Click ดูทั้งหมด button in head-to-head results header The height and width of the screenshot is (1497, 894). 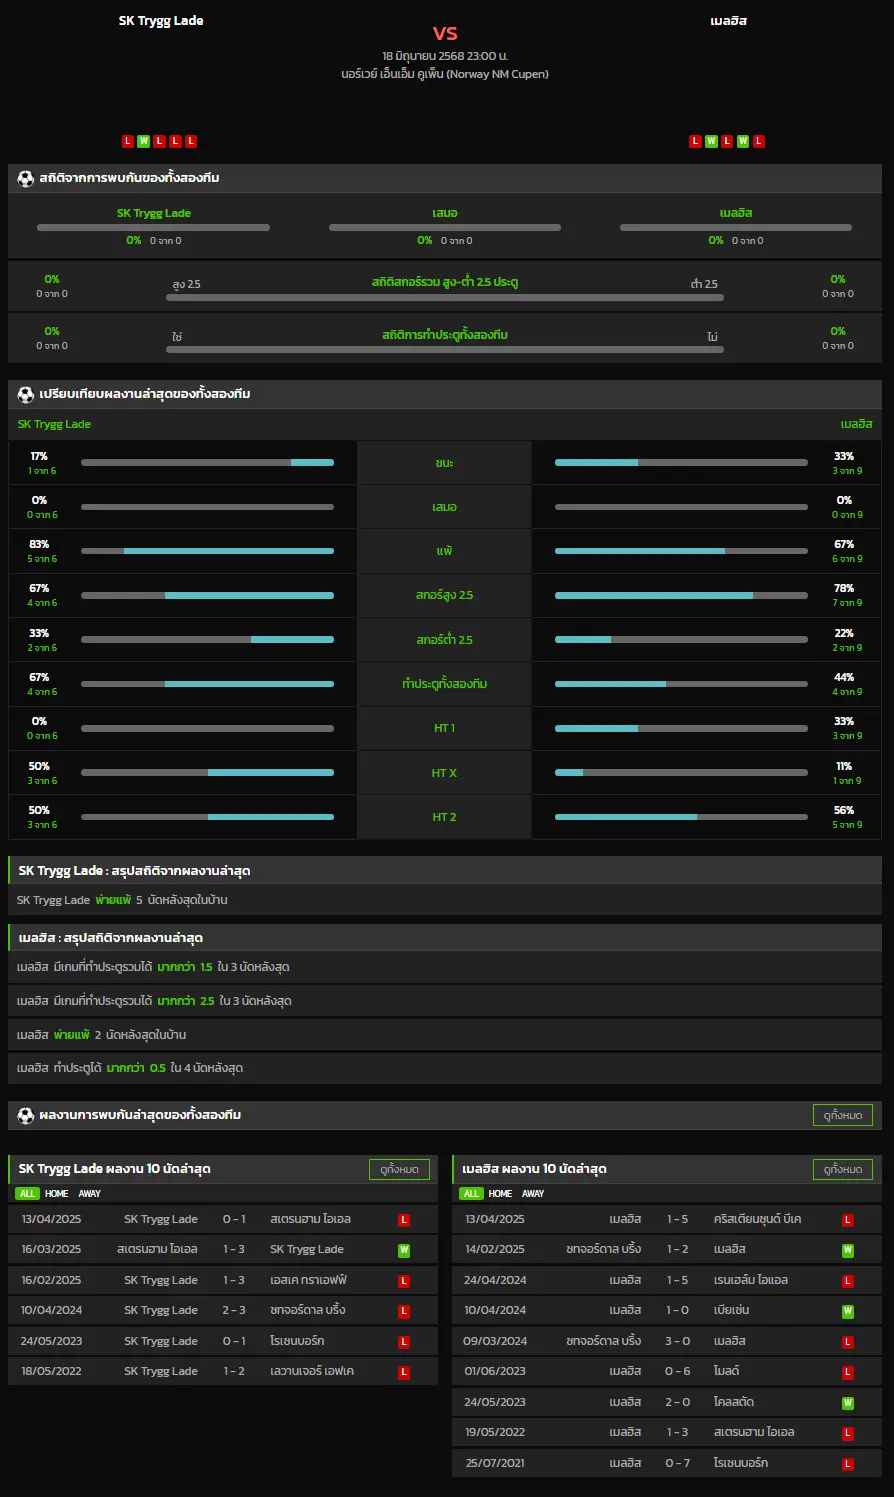pyautogui.click(x=843, y=1115)
